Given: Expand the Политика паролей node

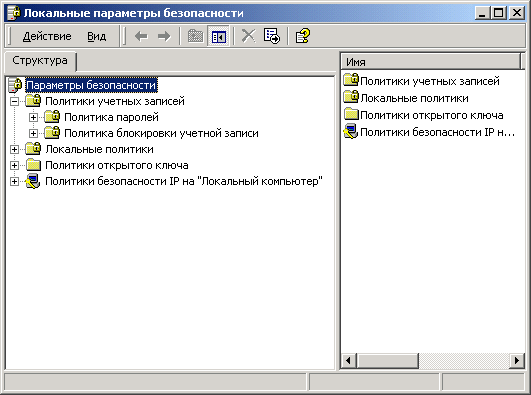Looking at the screenshot, I should 33,117.
